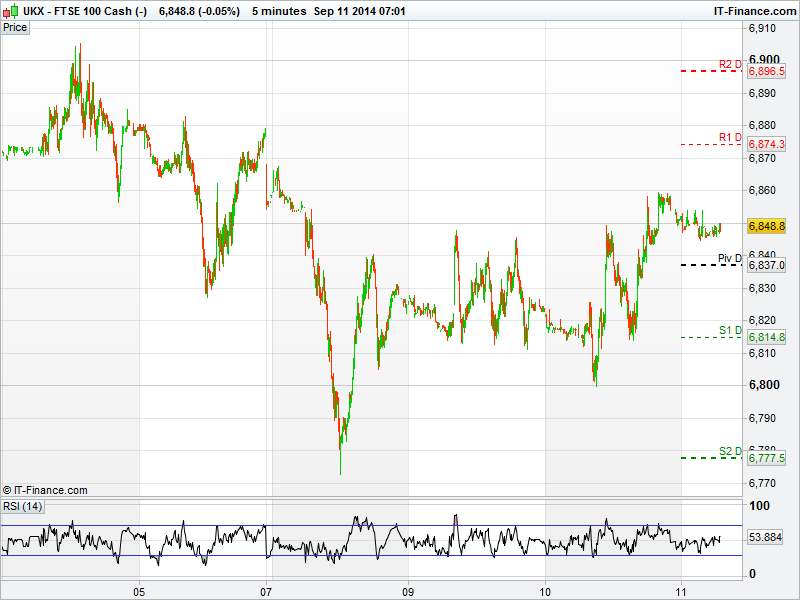Click the 10 date marker on time axis
This screenshot has width=800, height=600.
(x=545, y=591)
